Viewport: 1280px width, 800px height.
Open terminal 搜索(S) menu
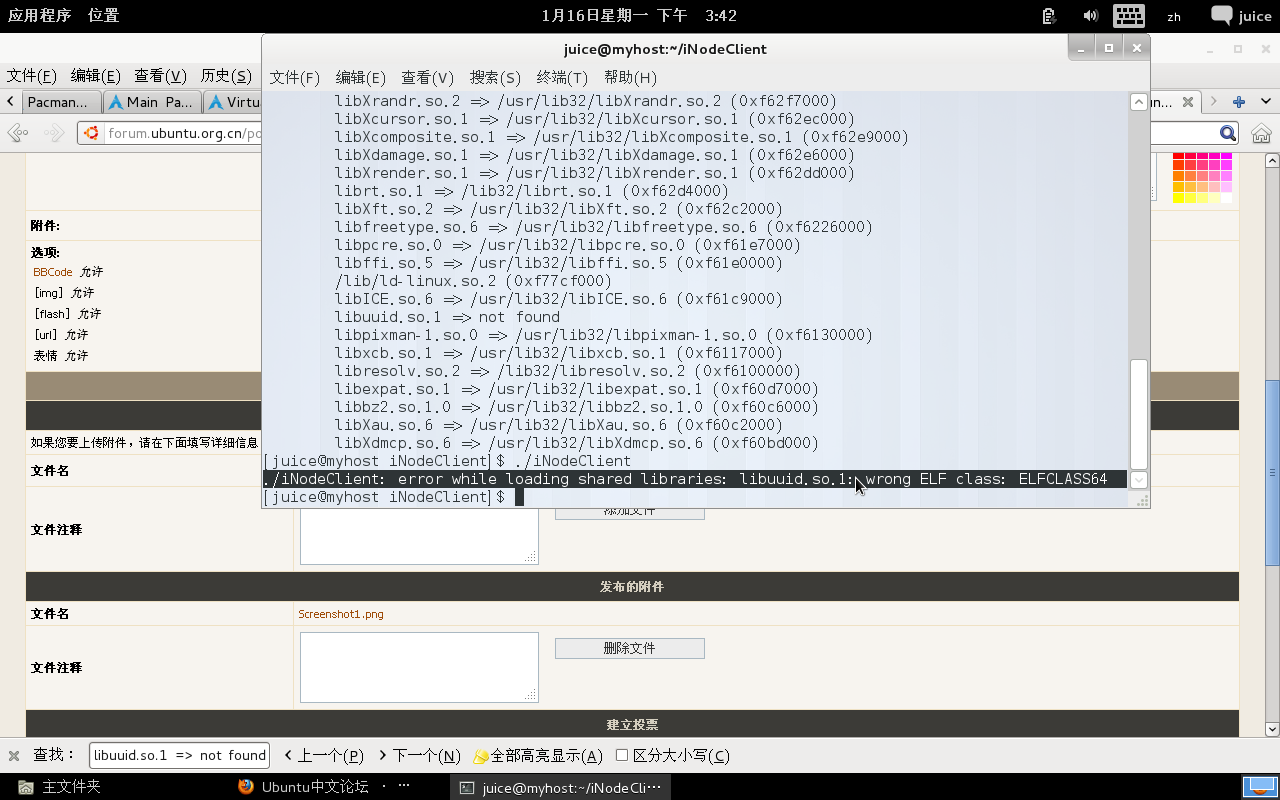click(x=495, y=77)
